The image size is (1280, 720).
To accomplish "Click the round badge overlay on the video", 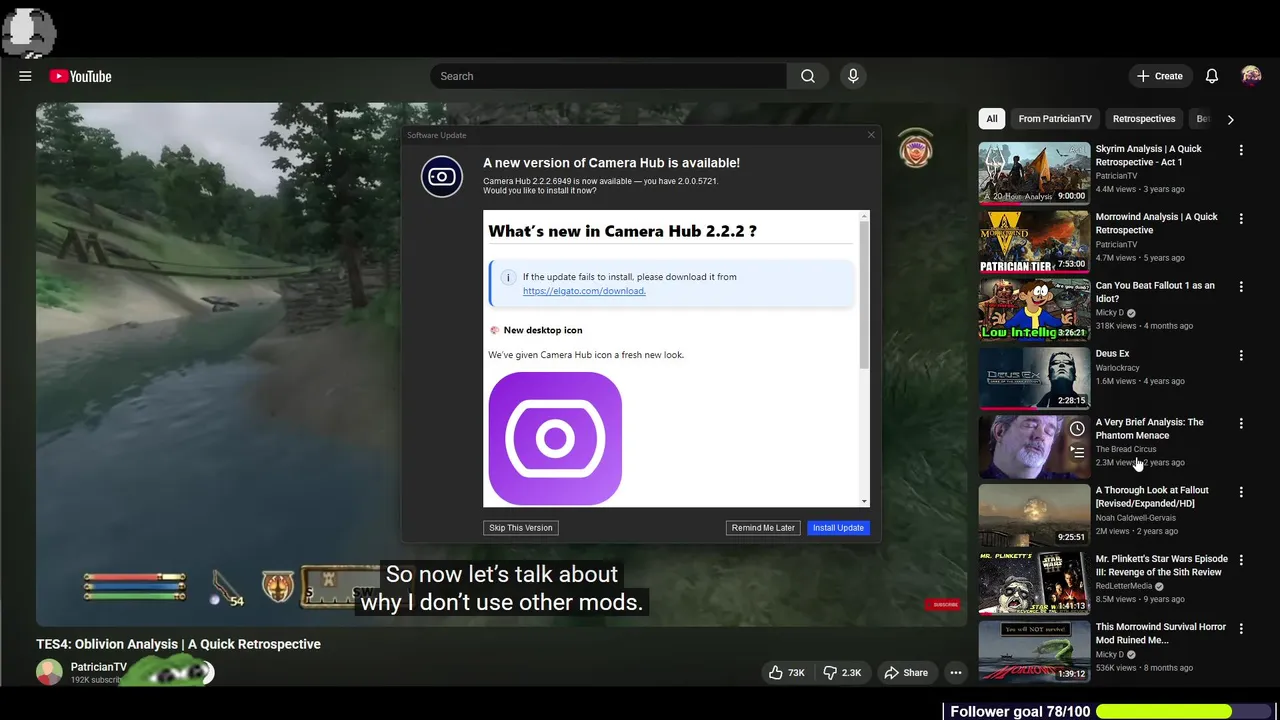I will click(x=915, y=148).
